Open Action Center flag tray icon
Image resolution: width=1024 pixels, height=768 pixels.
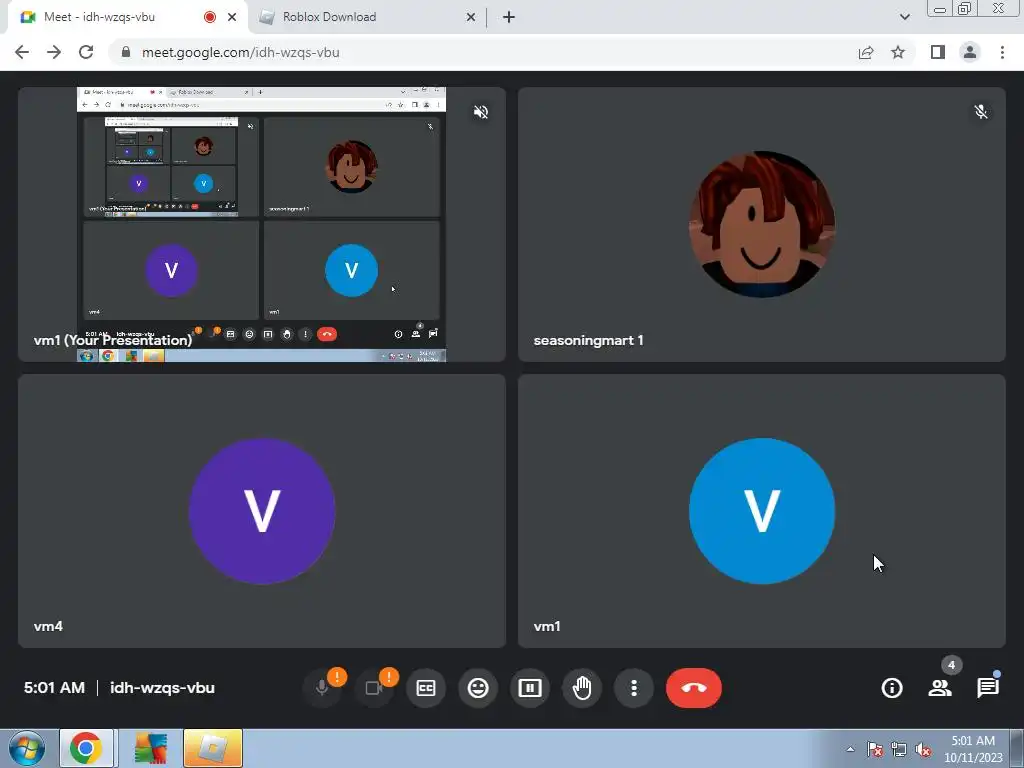coord(874,749)
